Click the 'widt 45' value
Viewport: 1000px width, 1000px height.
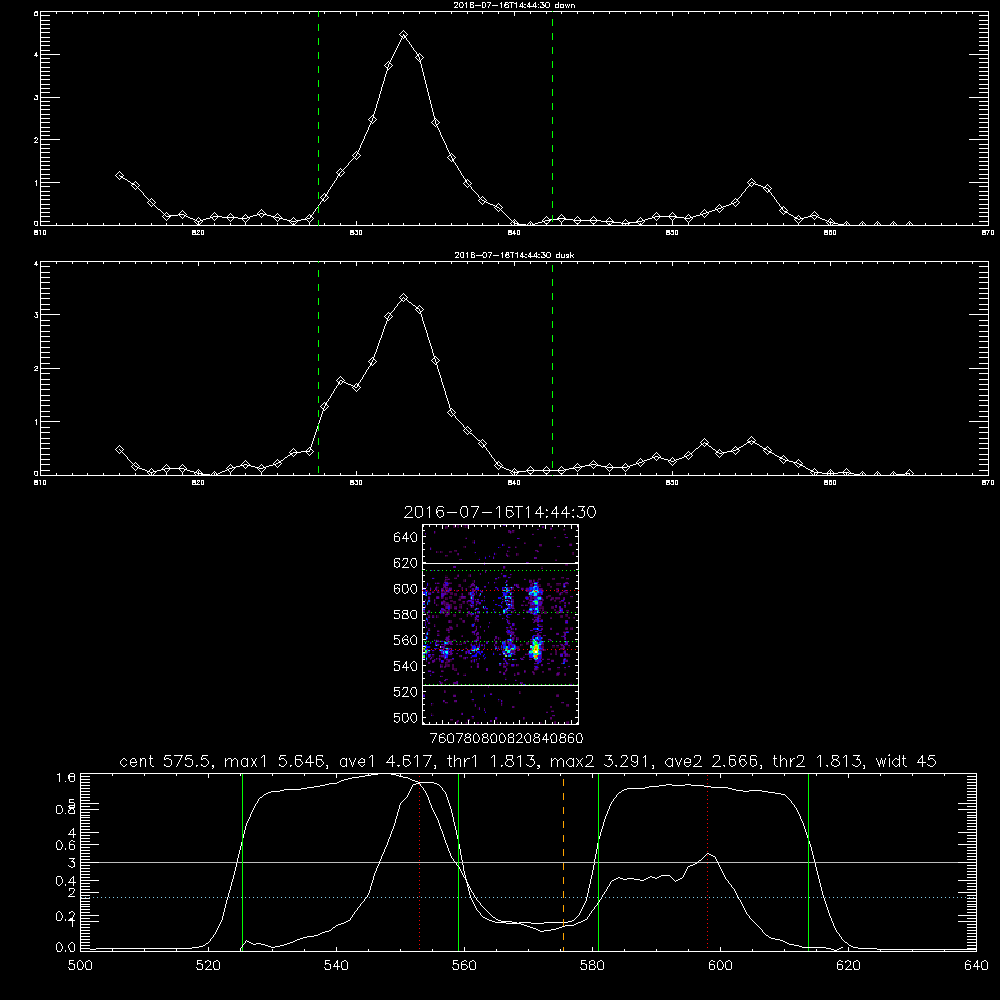click(x=906, y=761)
